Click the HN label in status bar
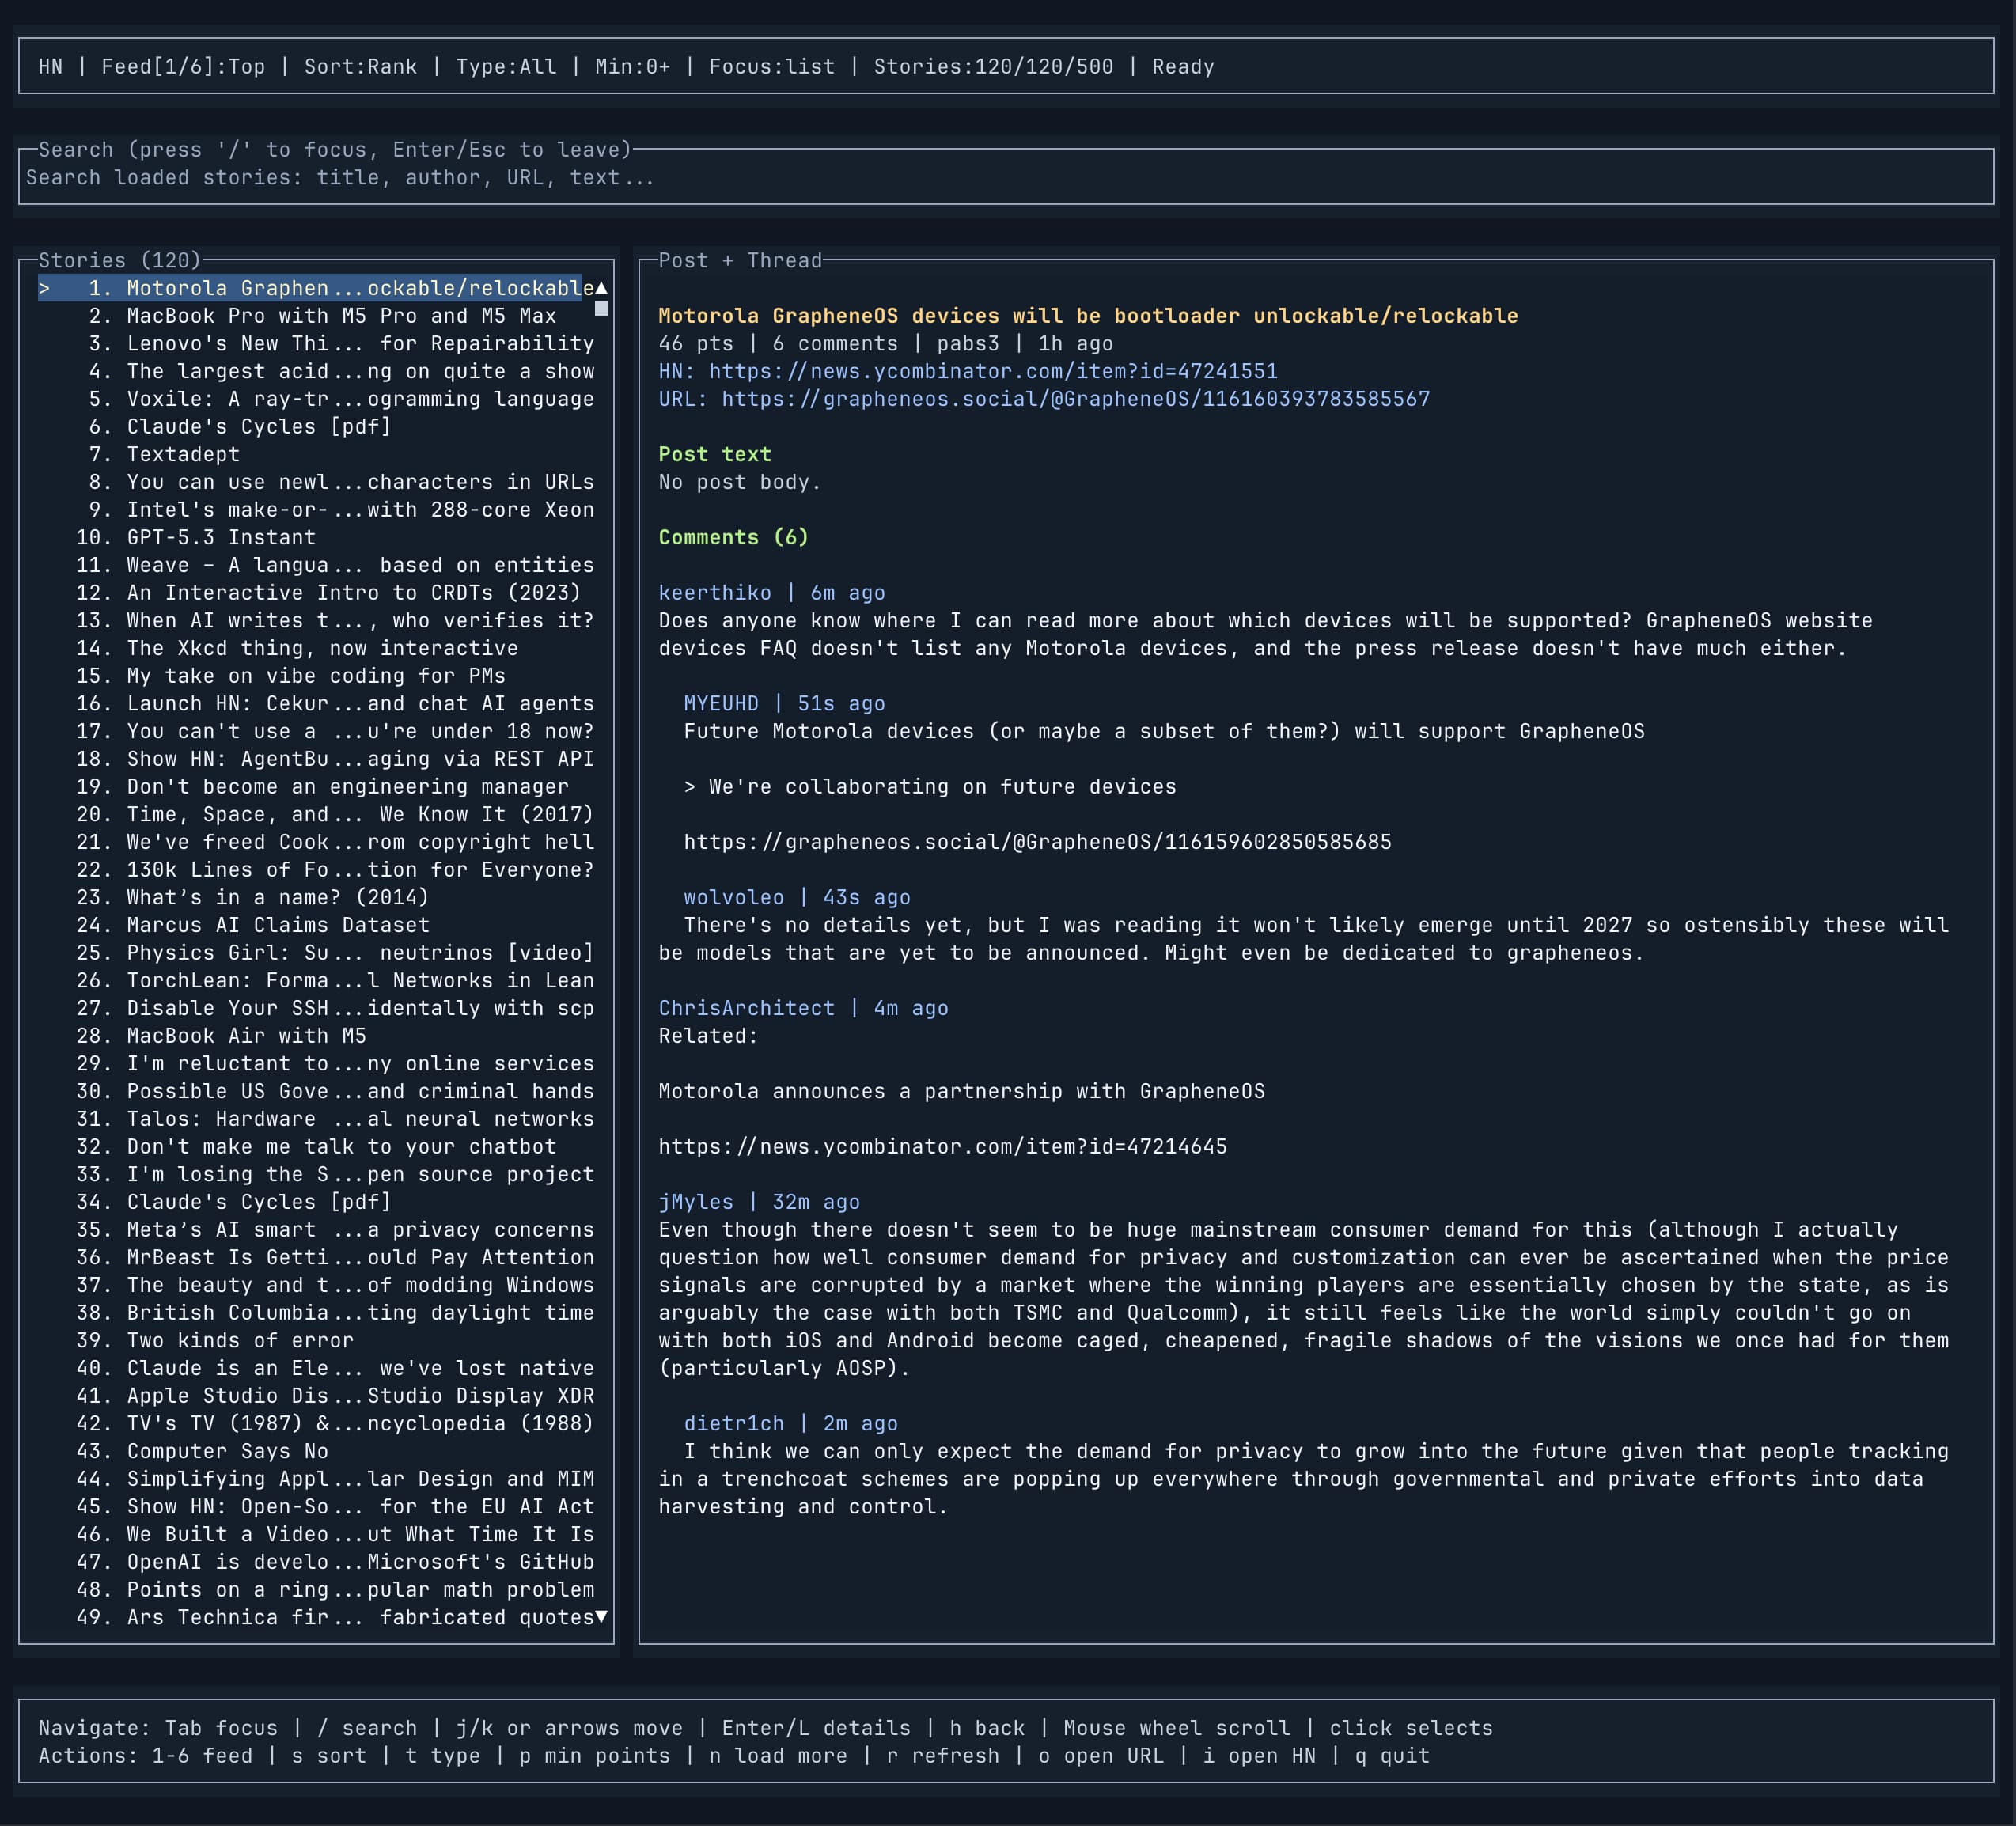 click(x=52, y=66)
